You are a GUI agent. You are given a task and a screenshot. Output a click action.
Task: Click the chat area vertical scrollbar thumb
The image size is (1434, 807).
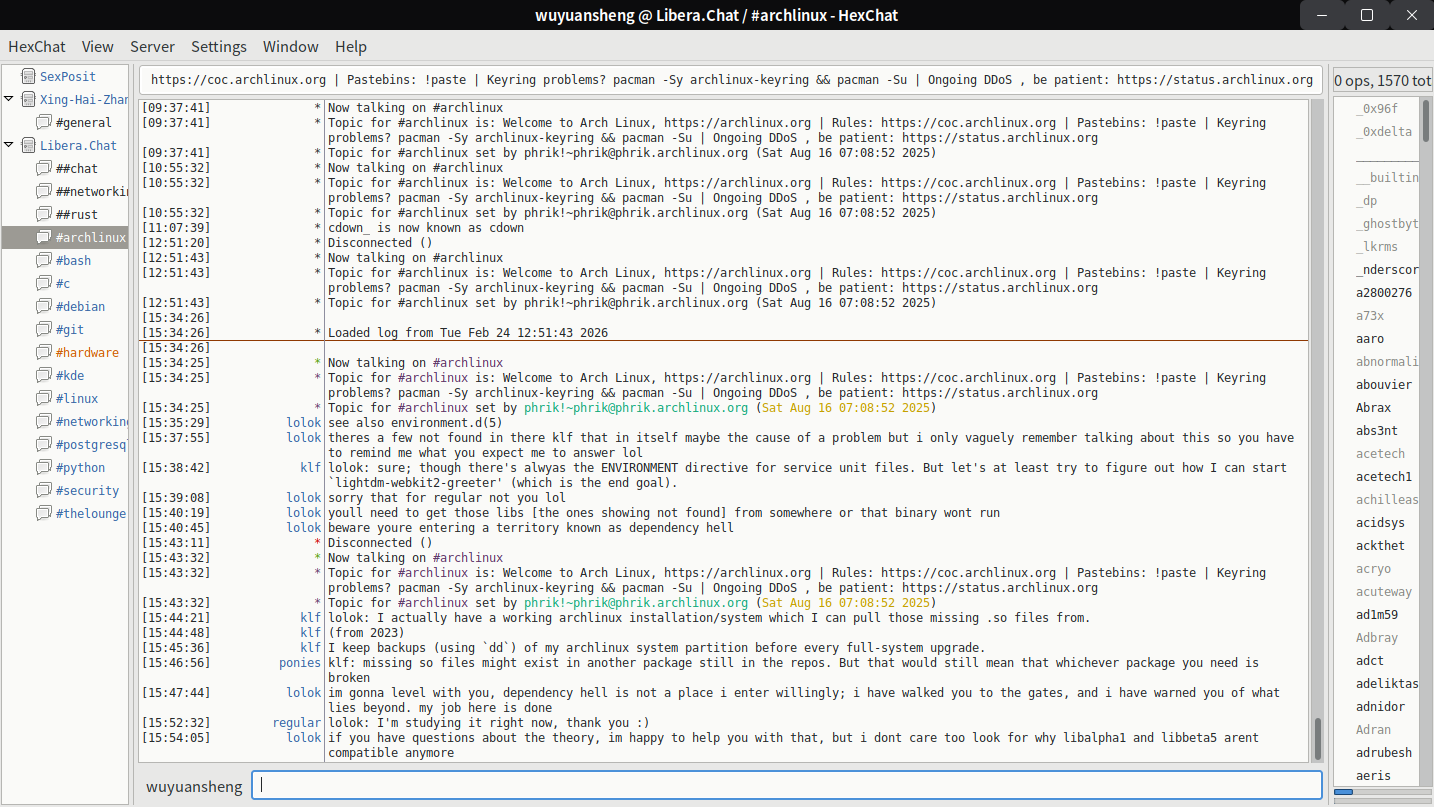pos(1317,738)
